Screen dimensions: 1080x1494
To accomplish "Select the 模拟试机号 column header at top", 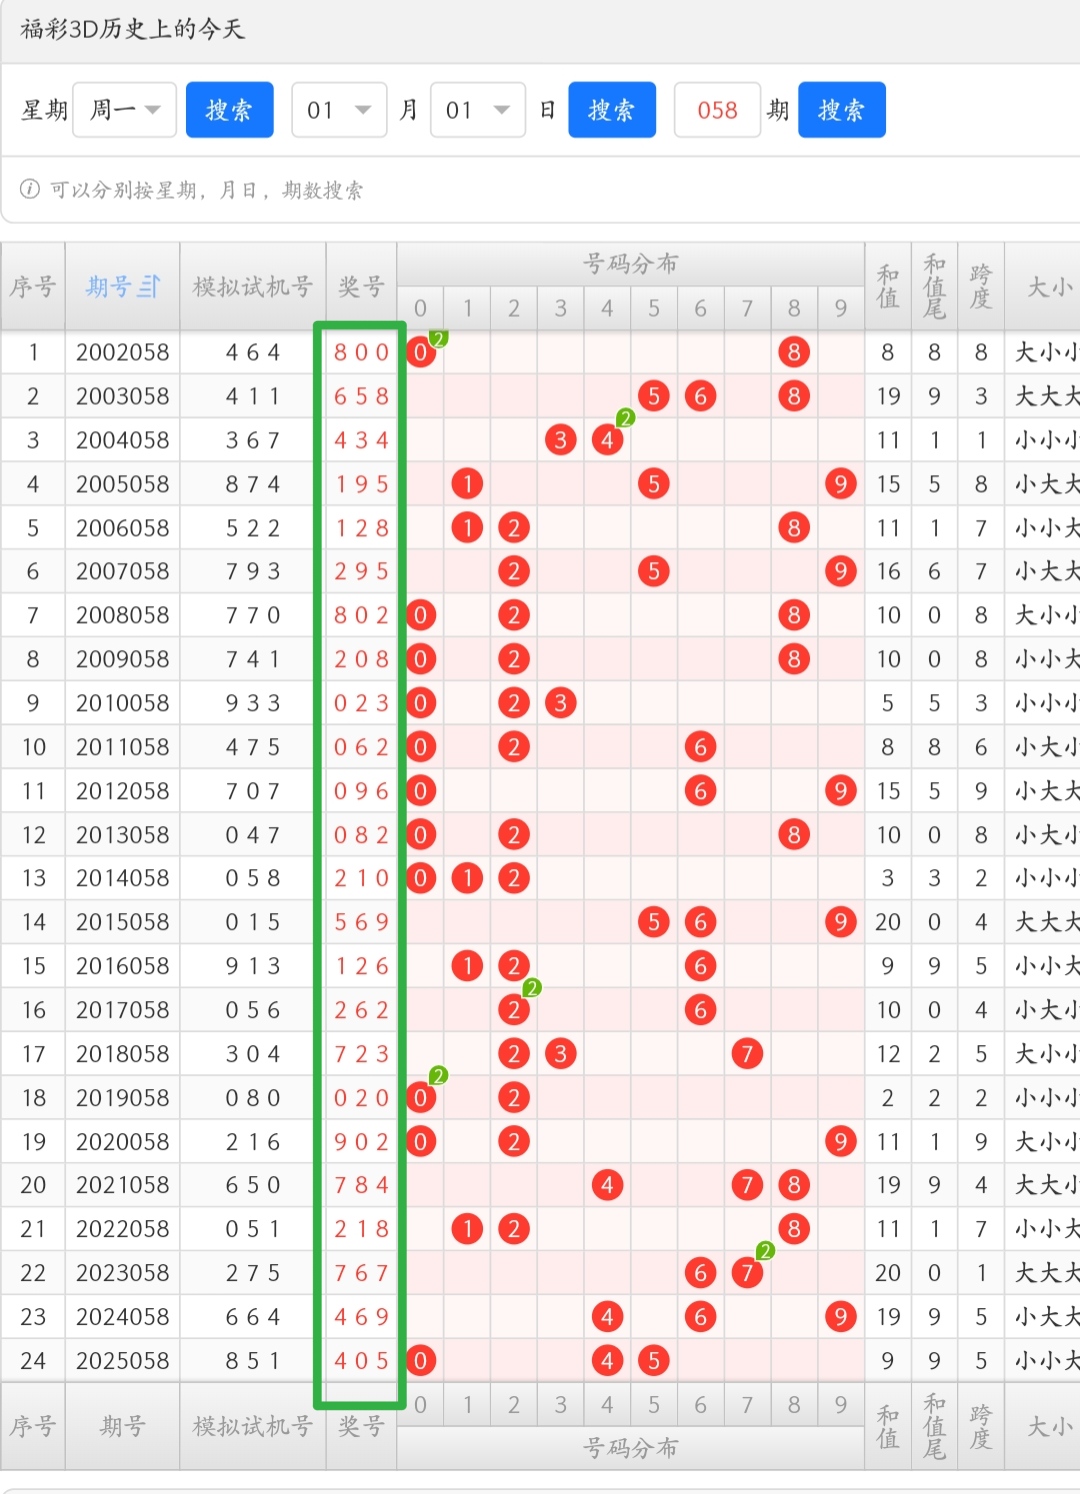I will point(252,287).
